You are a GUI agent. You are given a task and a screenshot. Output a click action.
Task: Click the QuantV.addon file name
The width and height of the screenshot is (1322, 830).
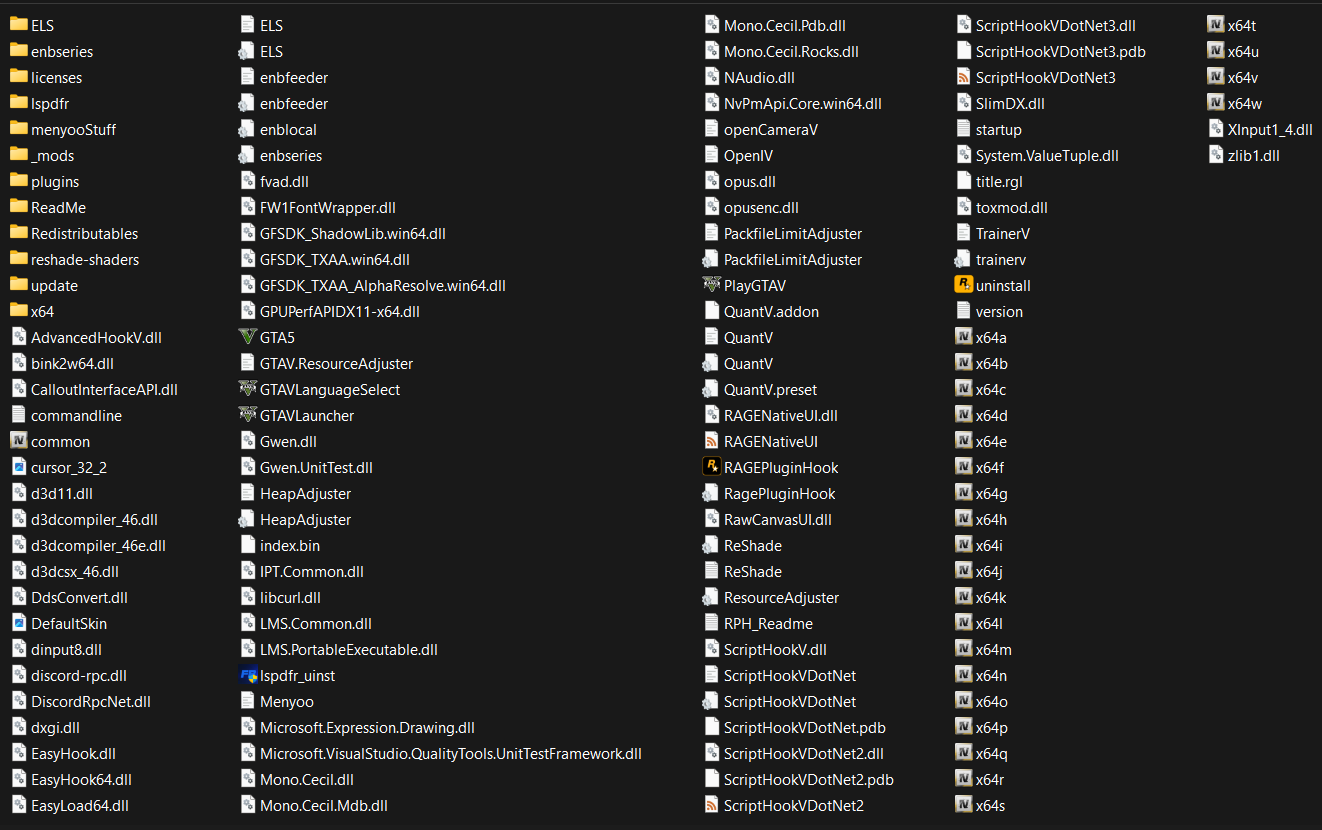click(x=771, y=311)
